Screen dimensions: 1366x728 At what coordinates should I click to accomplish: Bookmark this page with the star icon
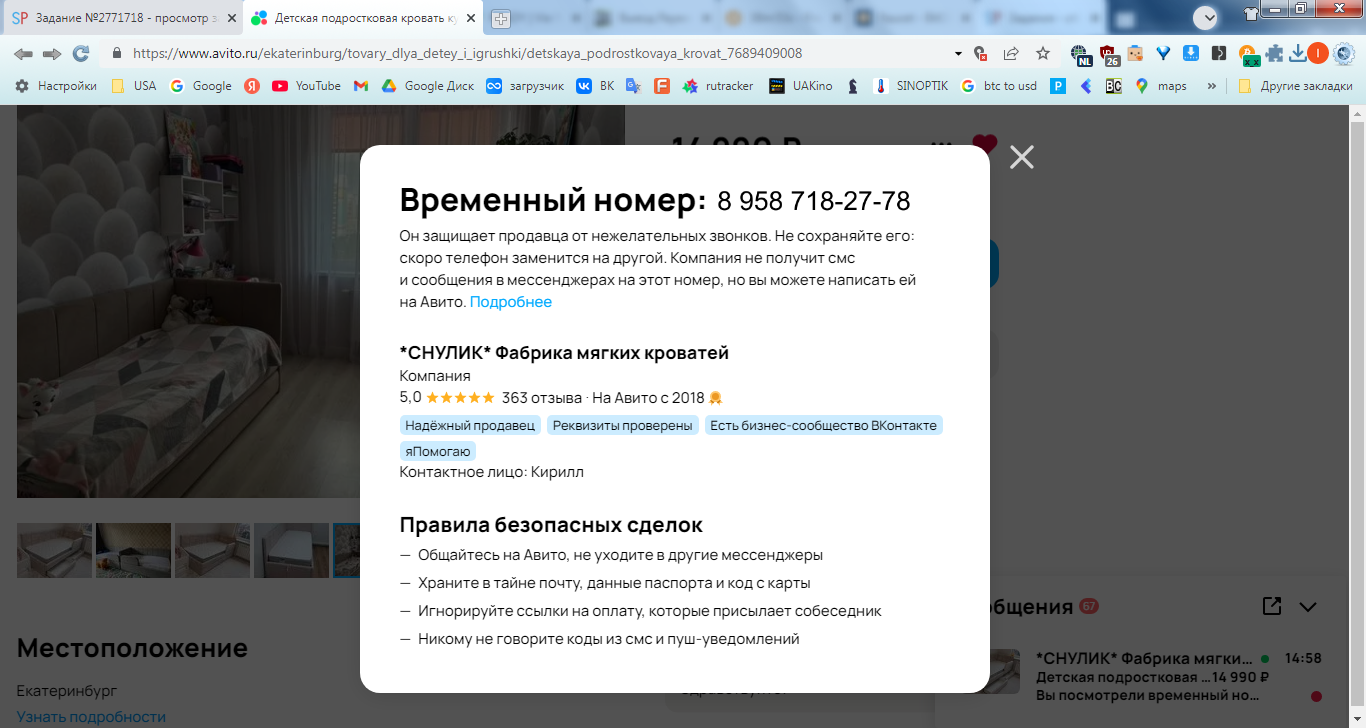[x=1043, y=53]
